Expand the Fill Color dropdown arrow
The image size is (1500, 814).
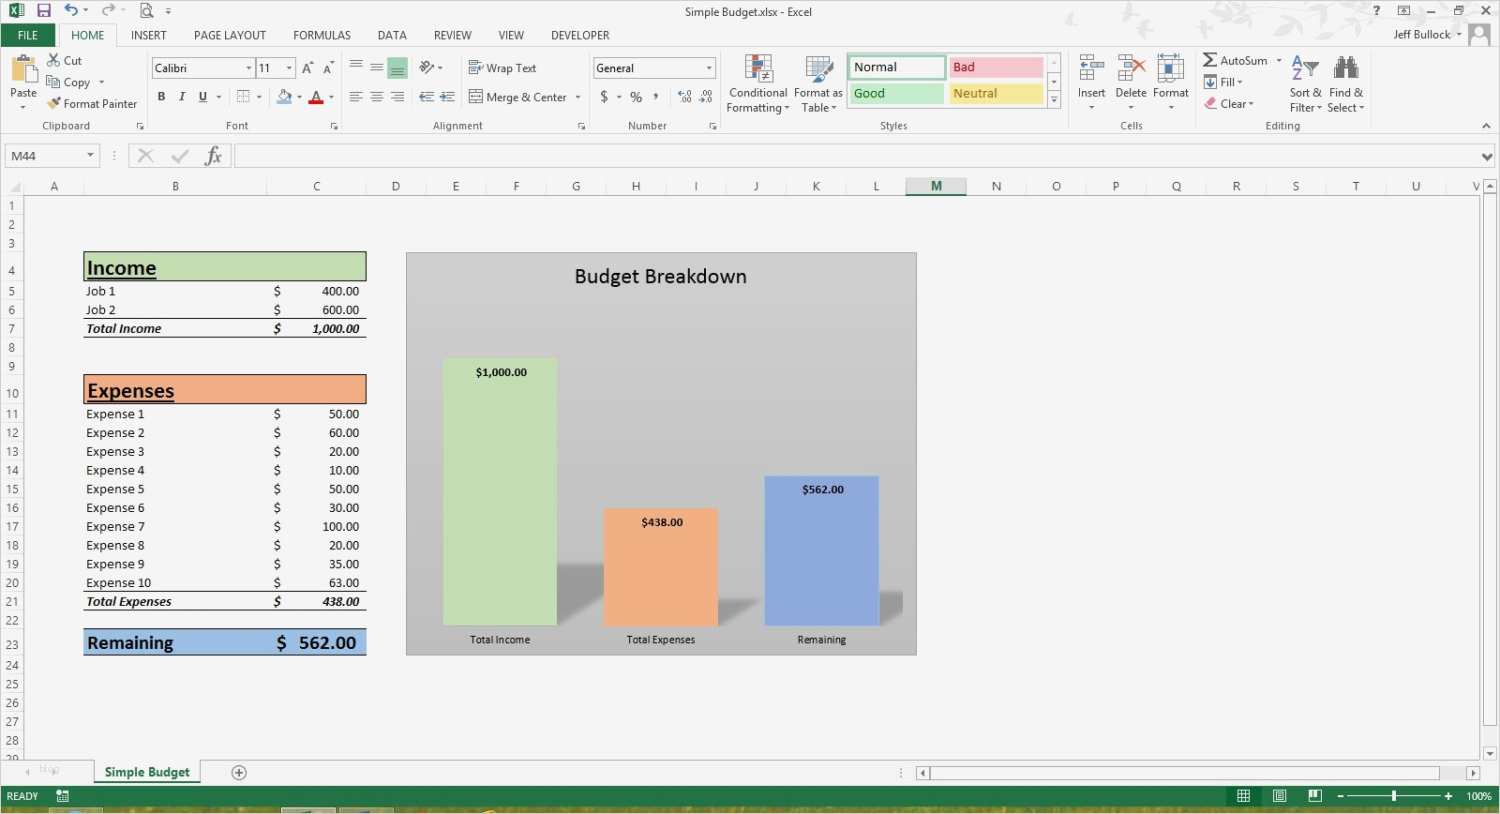tap(300, 97)
